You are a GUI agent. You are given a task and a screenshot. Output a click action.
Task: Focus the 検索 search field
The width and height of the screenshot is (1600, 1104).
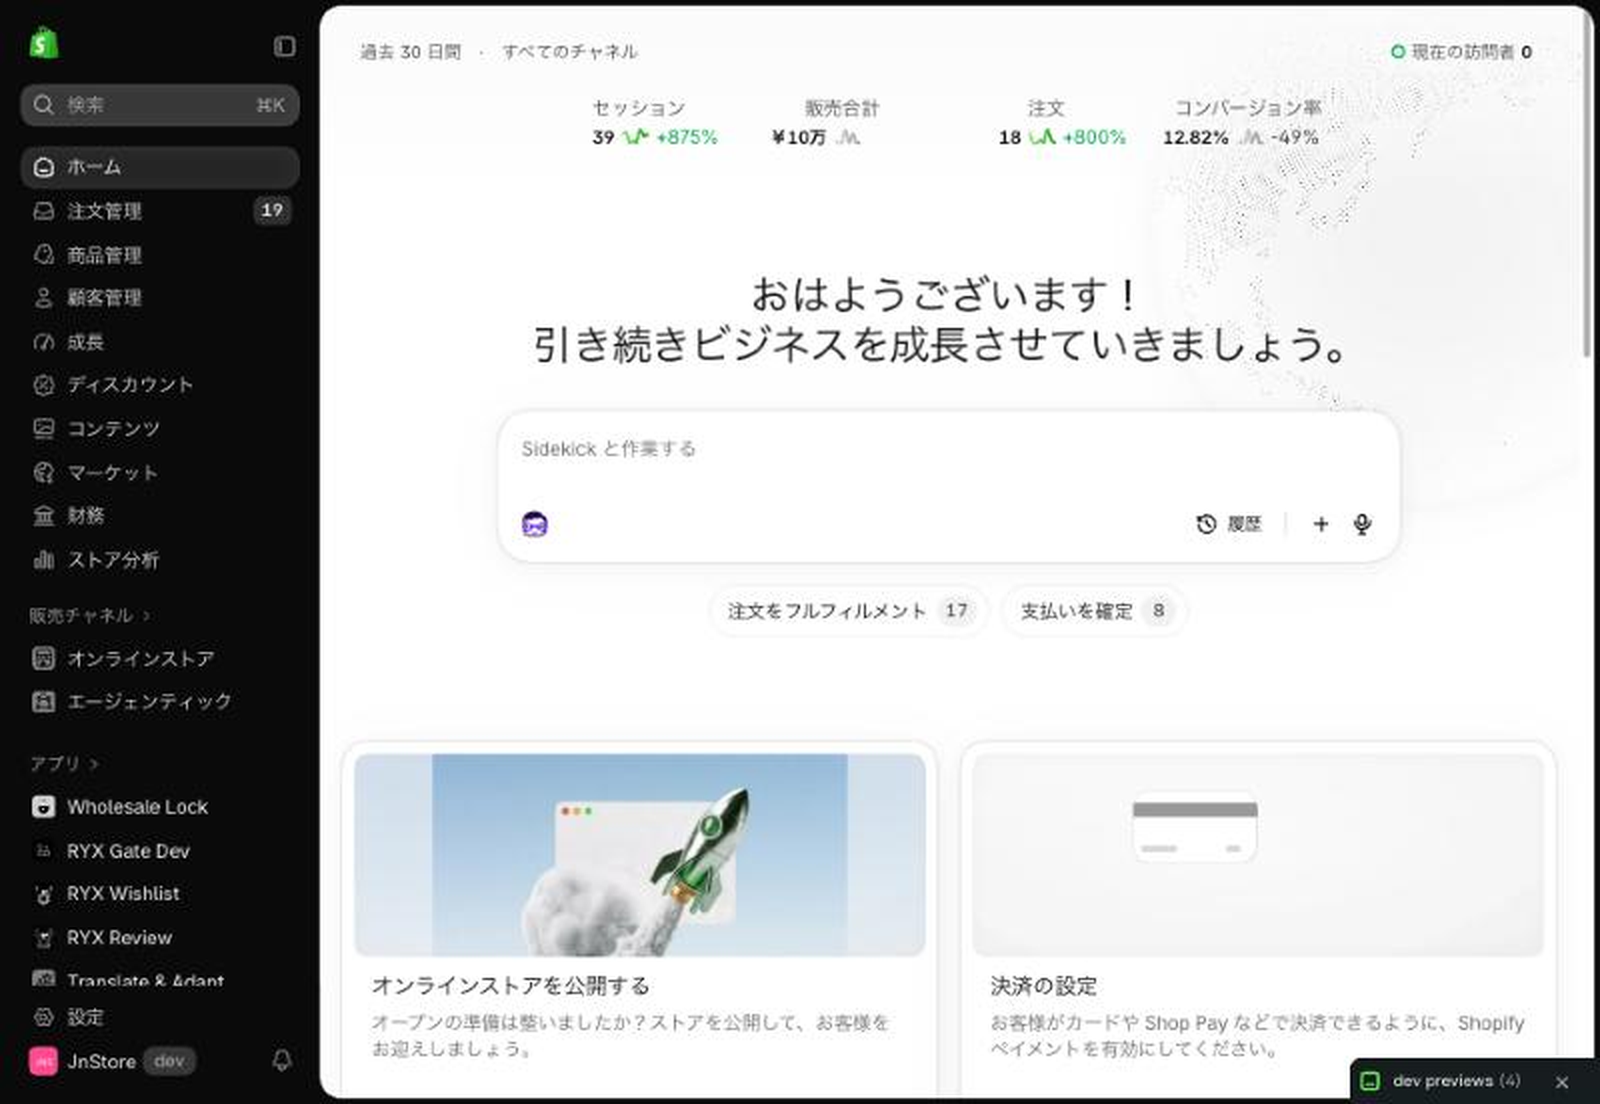click(x=160, y=105)
